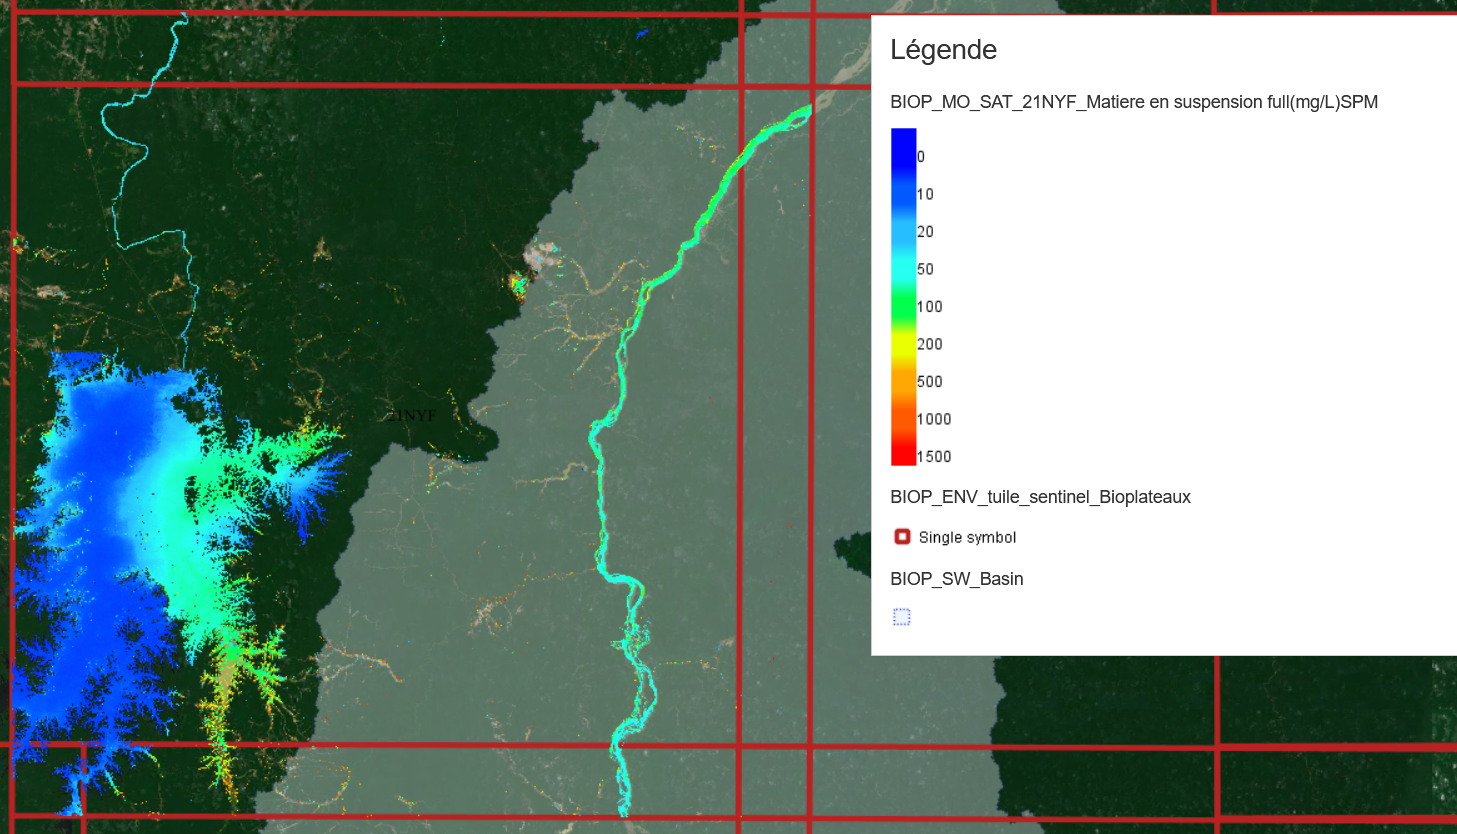Click the 1000 value on the color scale
Viewport: 1457px width, 834px height.
click(934, 419)
